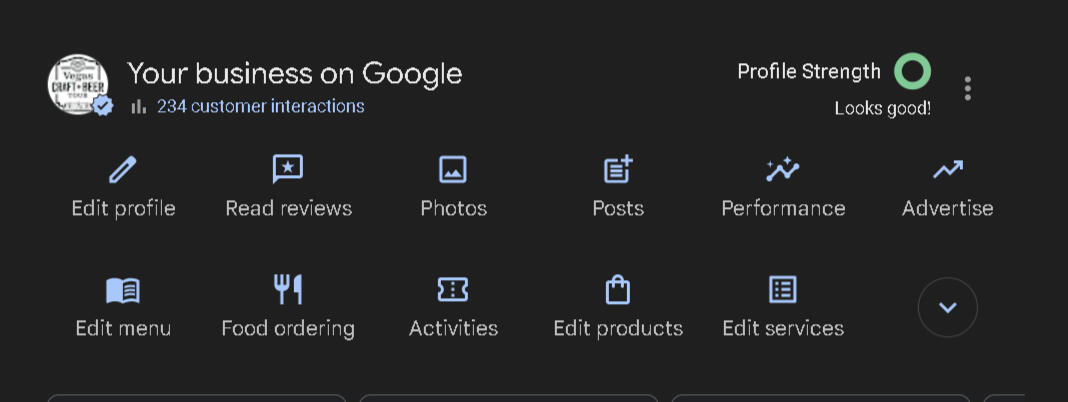Click the Profile Strength label

pyautogui.click(x=809, y=71)
